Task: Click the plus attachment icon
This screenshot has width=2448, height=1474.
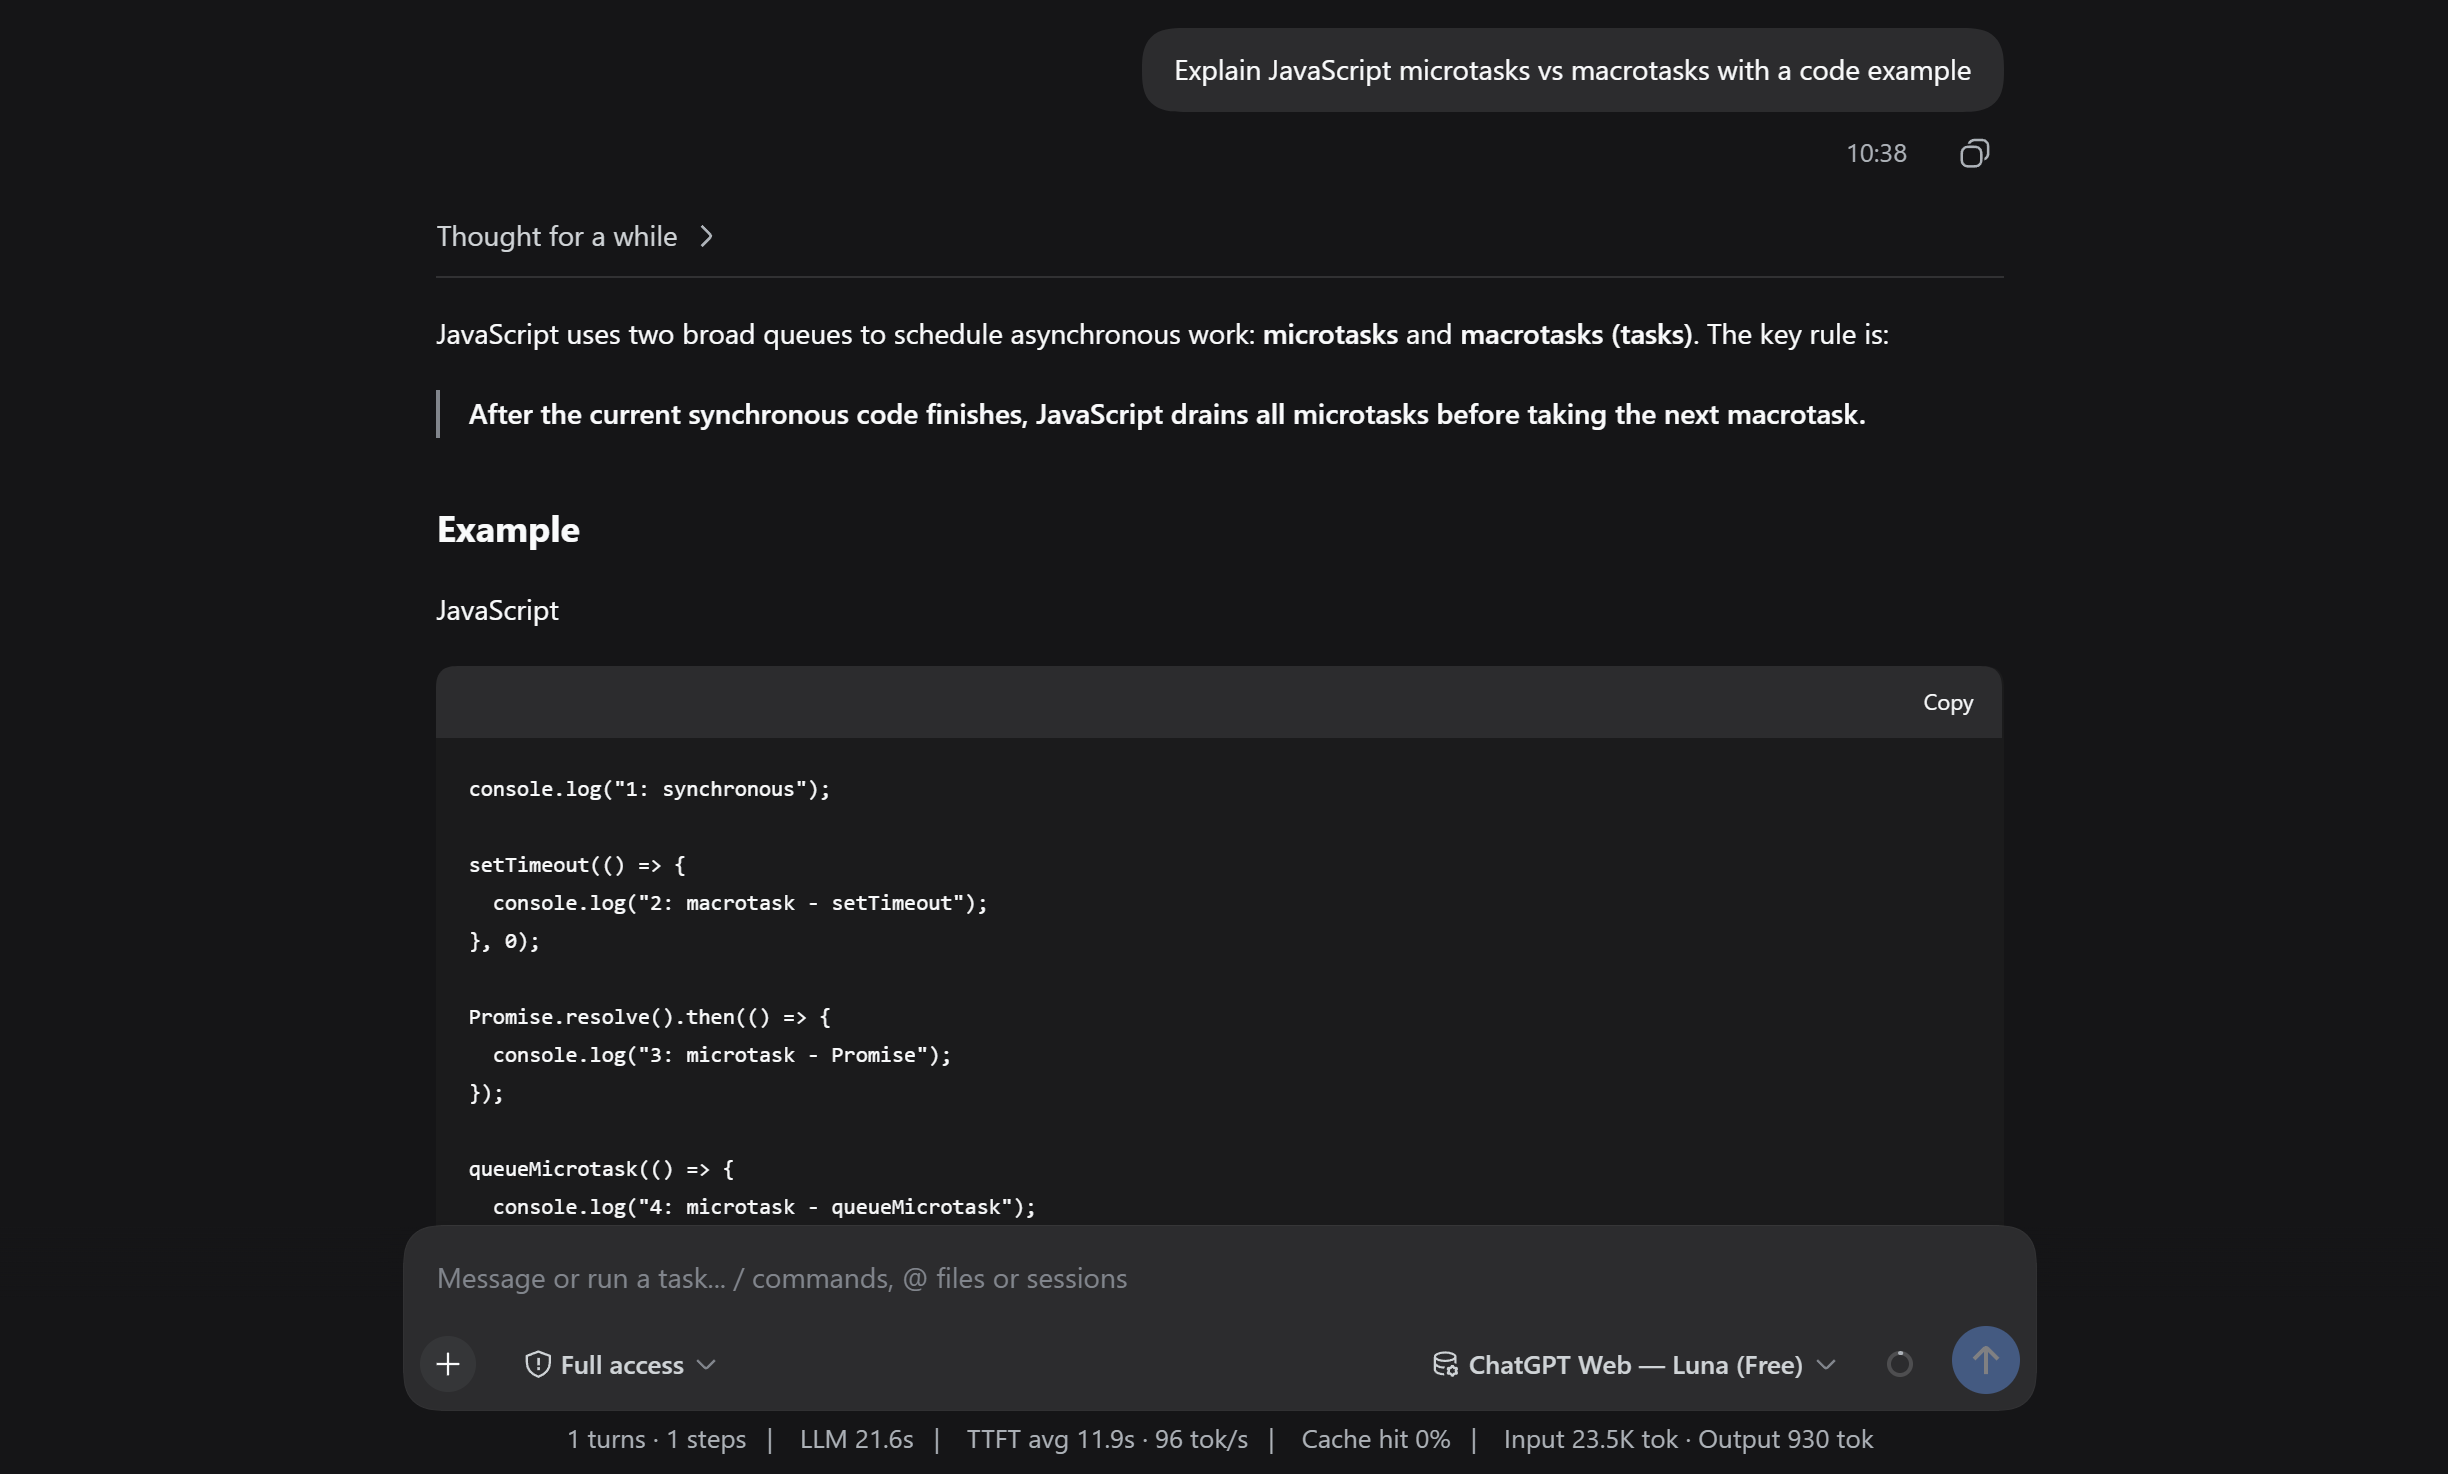Action: click(448, 1364)
